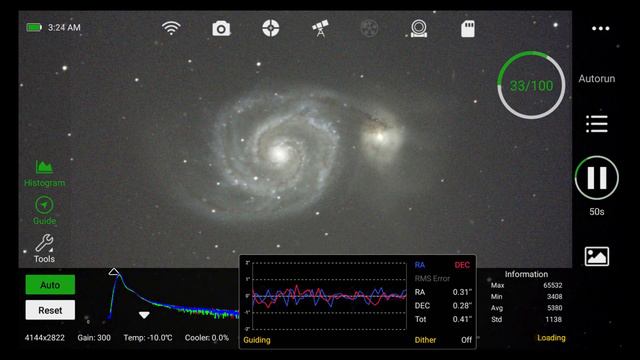Tap the galaxy core in the preview
The width and height of the screenshot is (640, 360).
click(280, 154)
